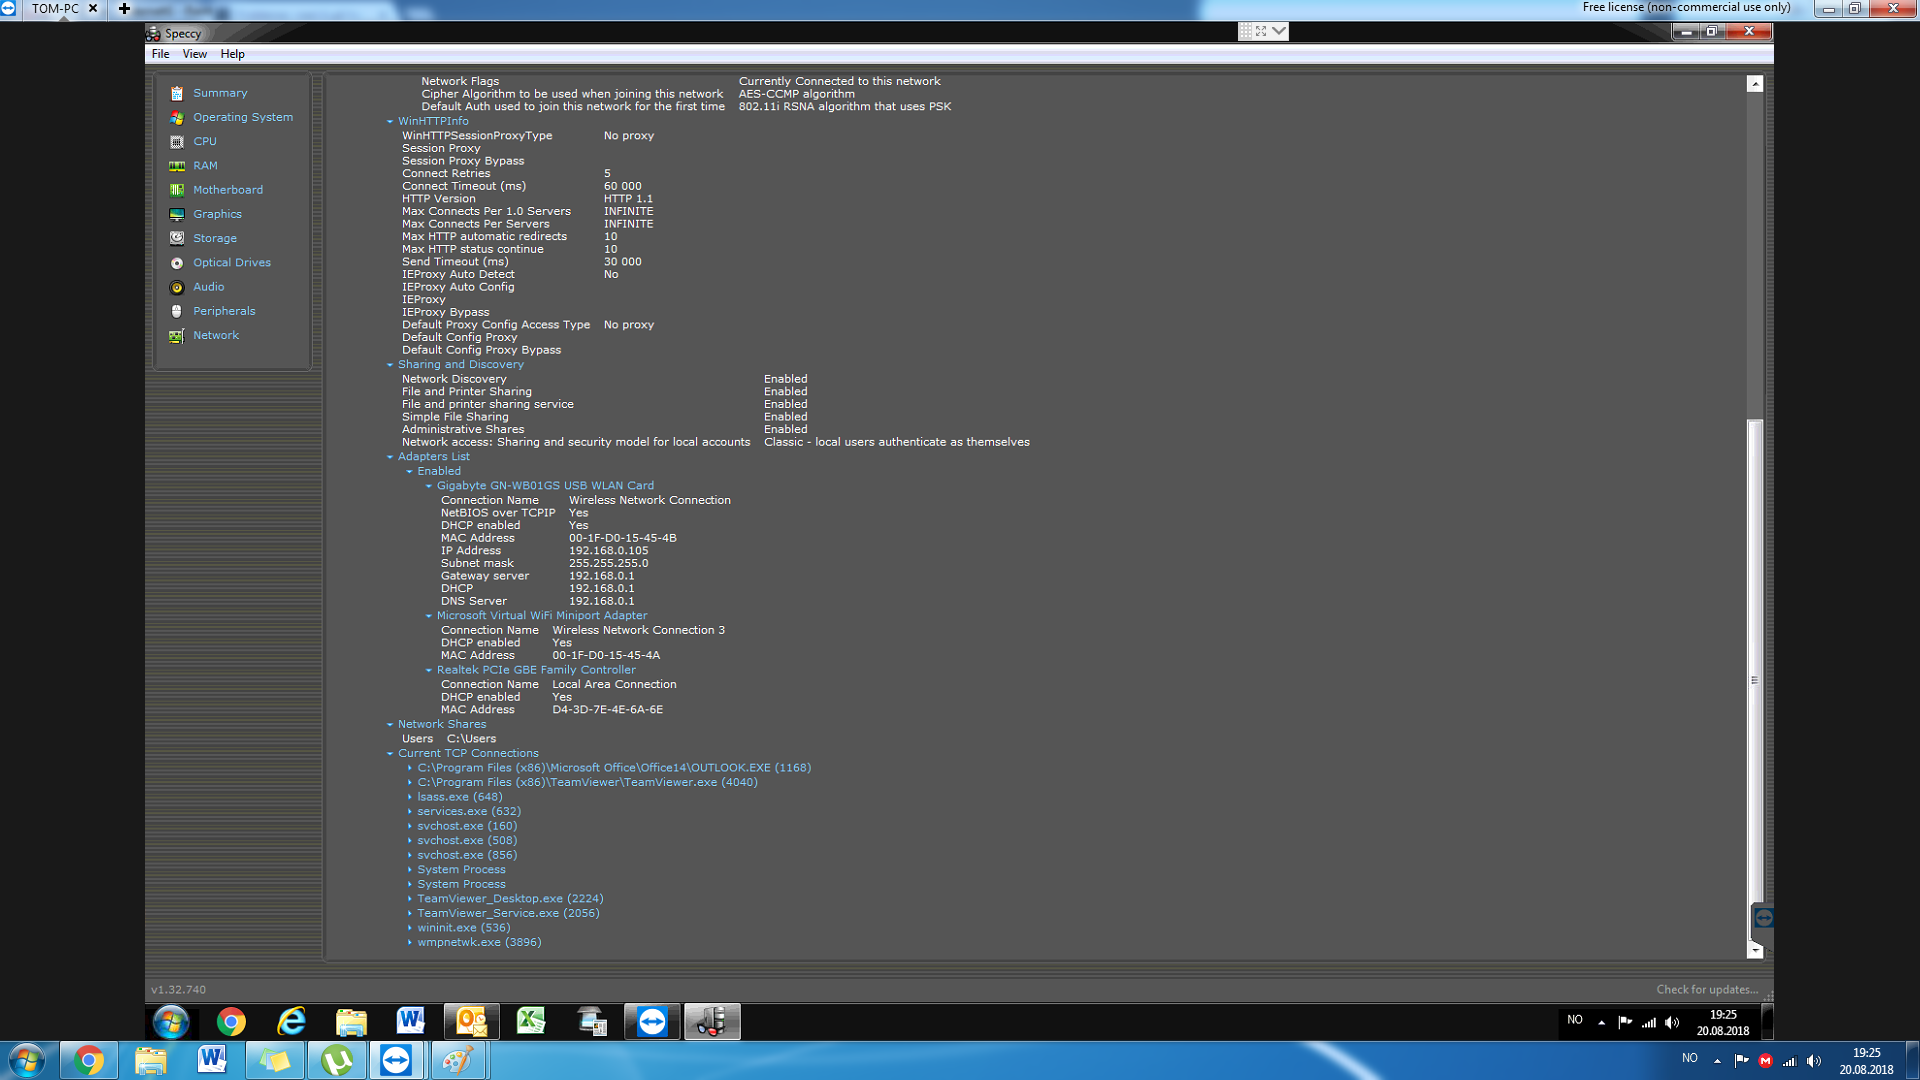Click scrollbar down arrow in Speccy panel
The width and height of the screenshot is (1920, 1080).
pyautogui.click(x=1755, y=950)
